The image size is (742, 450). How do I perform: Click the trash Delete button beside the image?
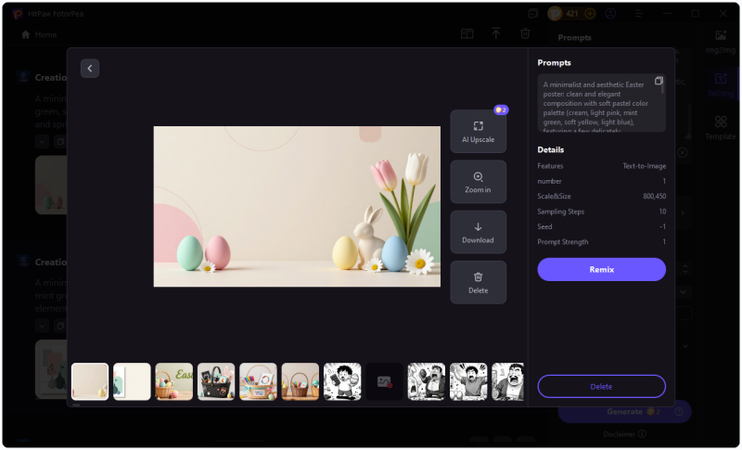(x=478, y=282)
